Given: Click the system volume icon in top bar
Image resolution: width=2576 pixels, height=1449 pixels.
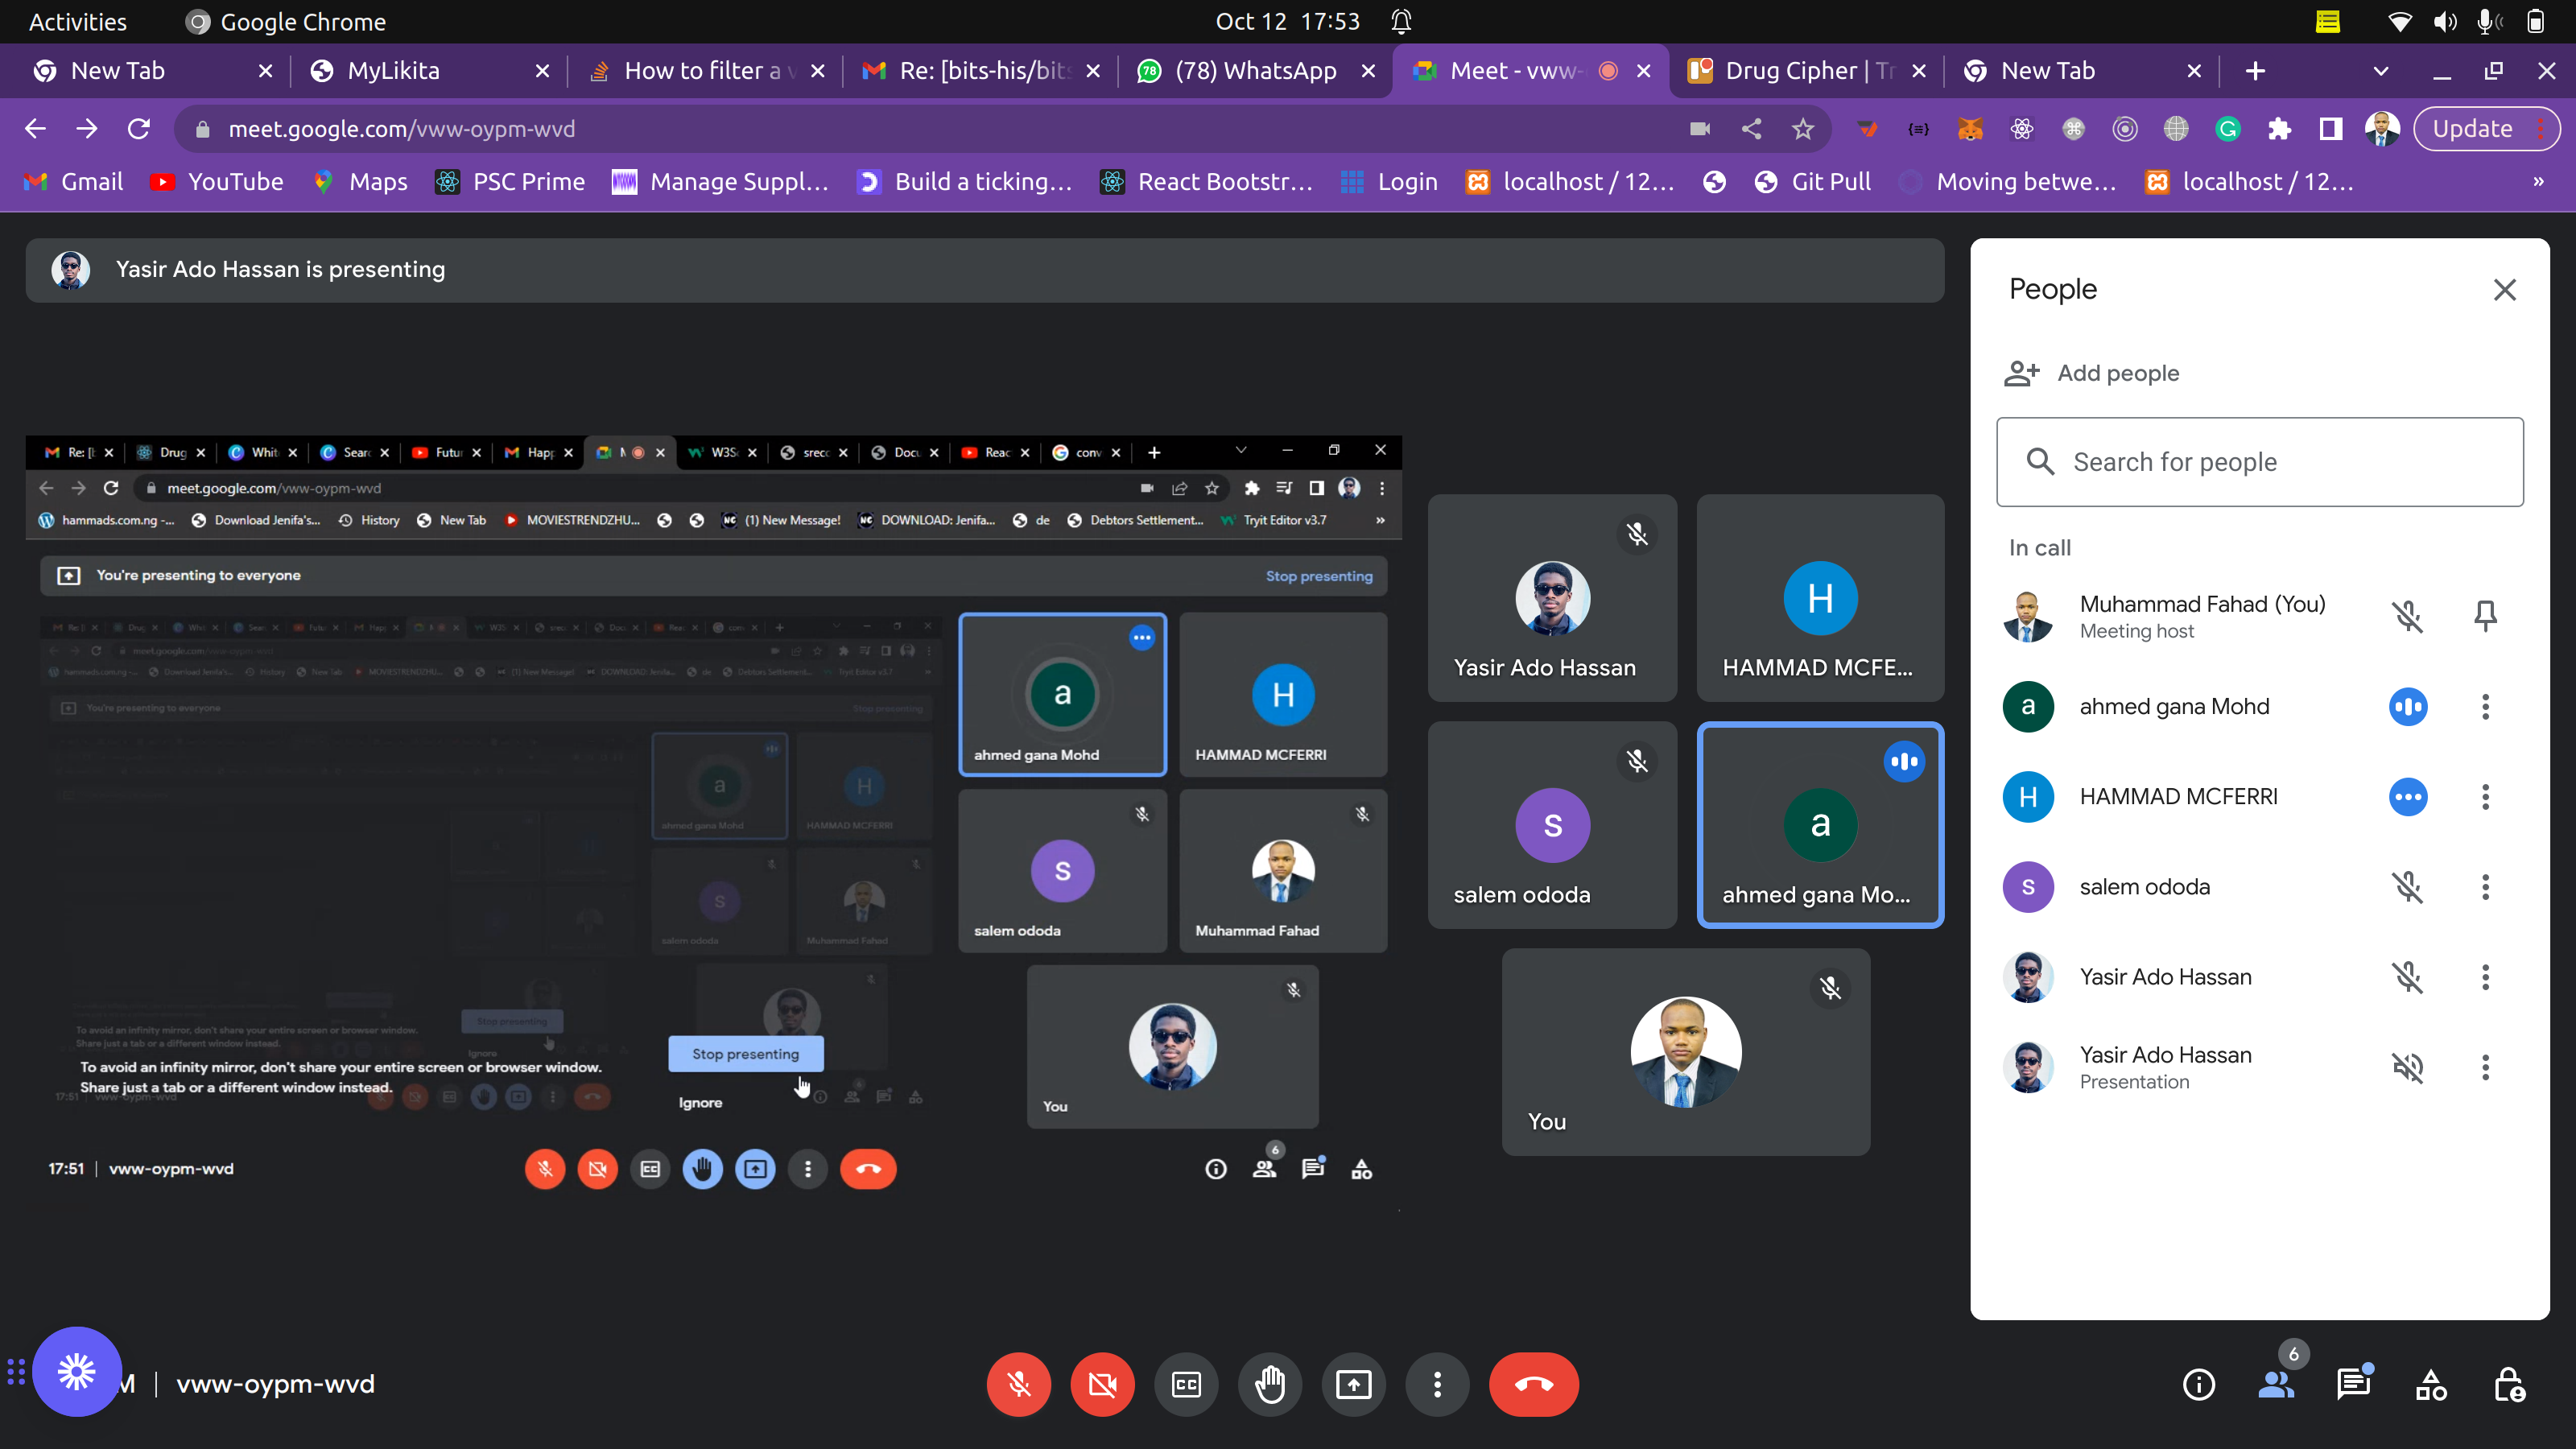Looking at the screenshot, I should point(2445,21).
